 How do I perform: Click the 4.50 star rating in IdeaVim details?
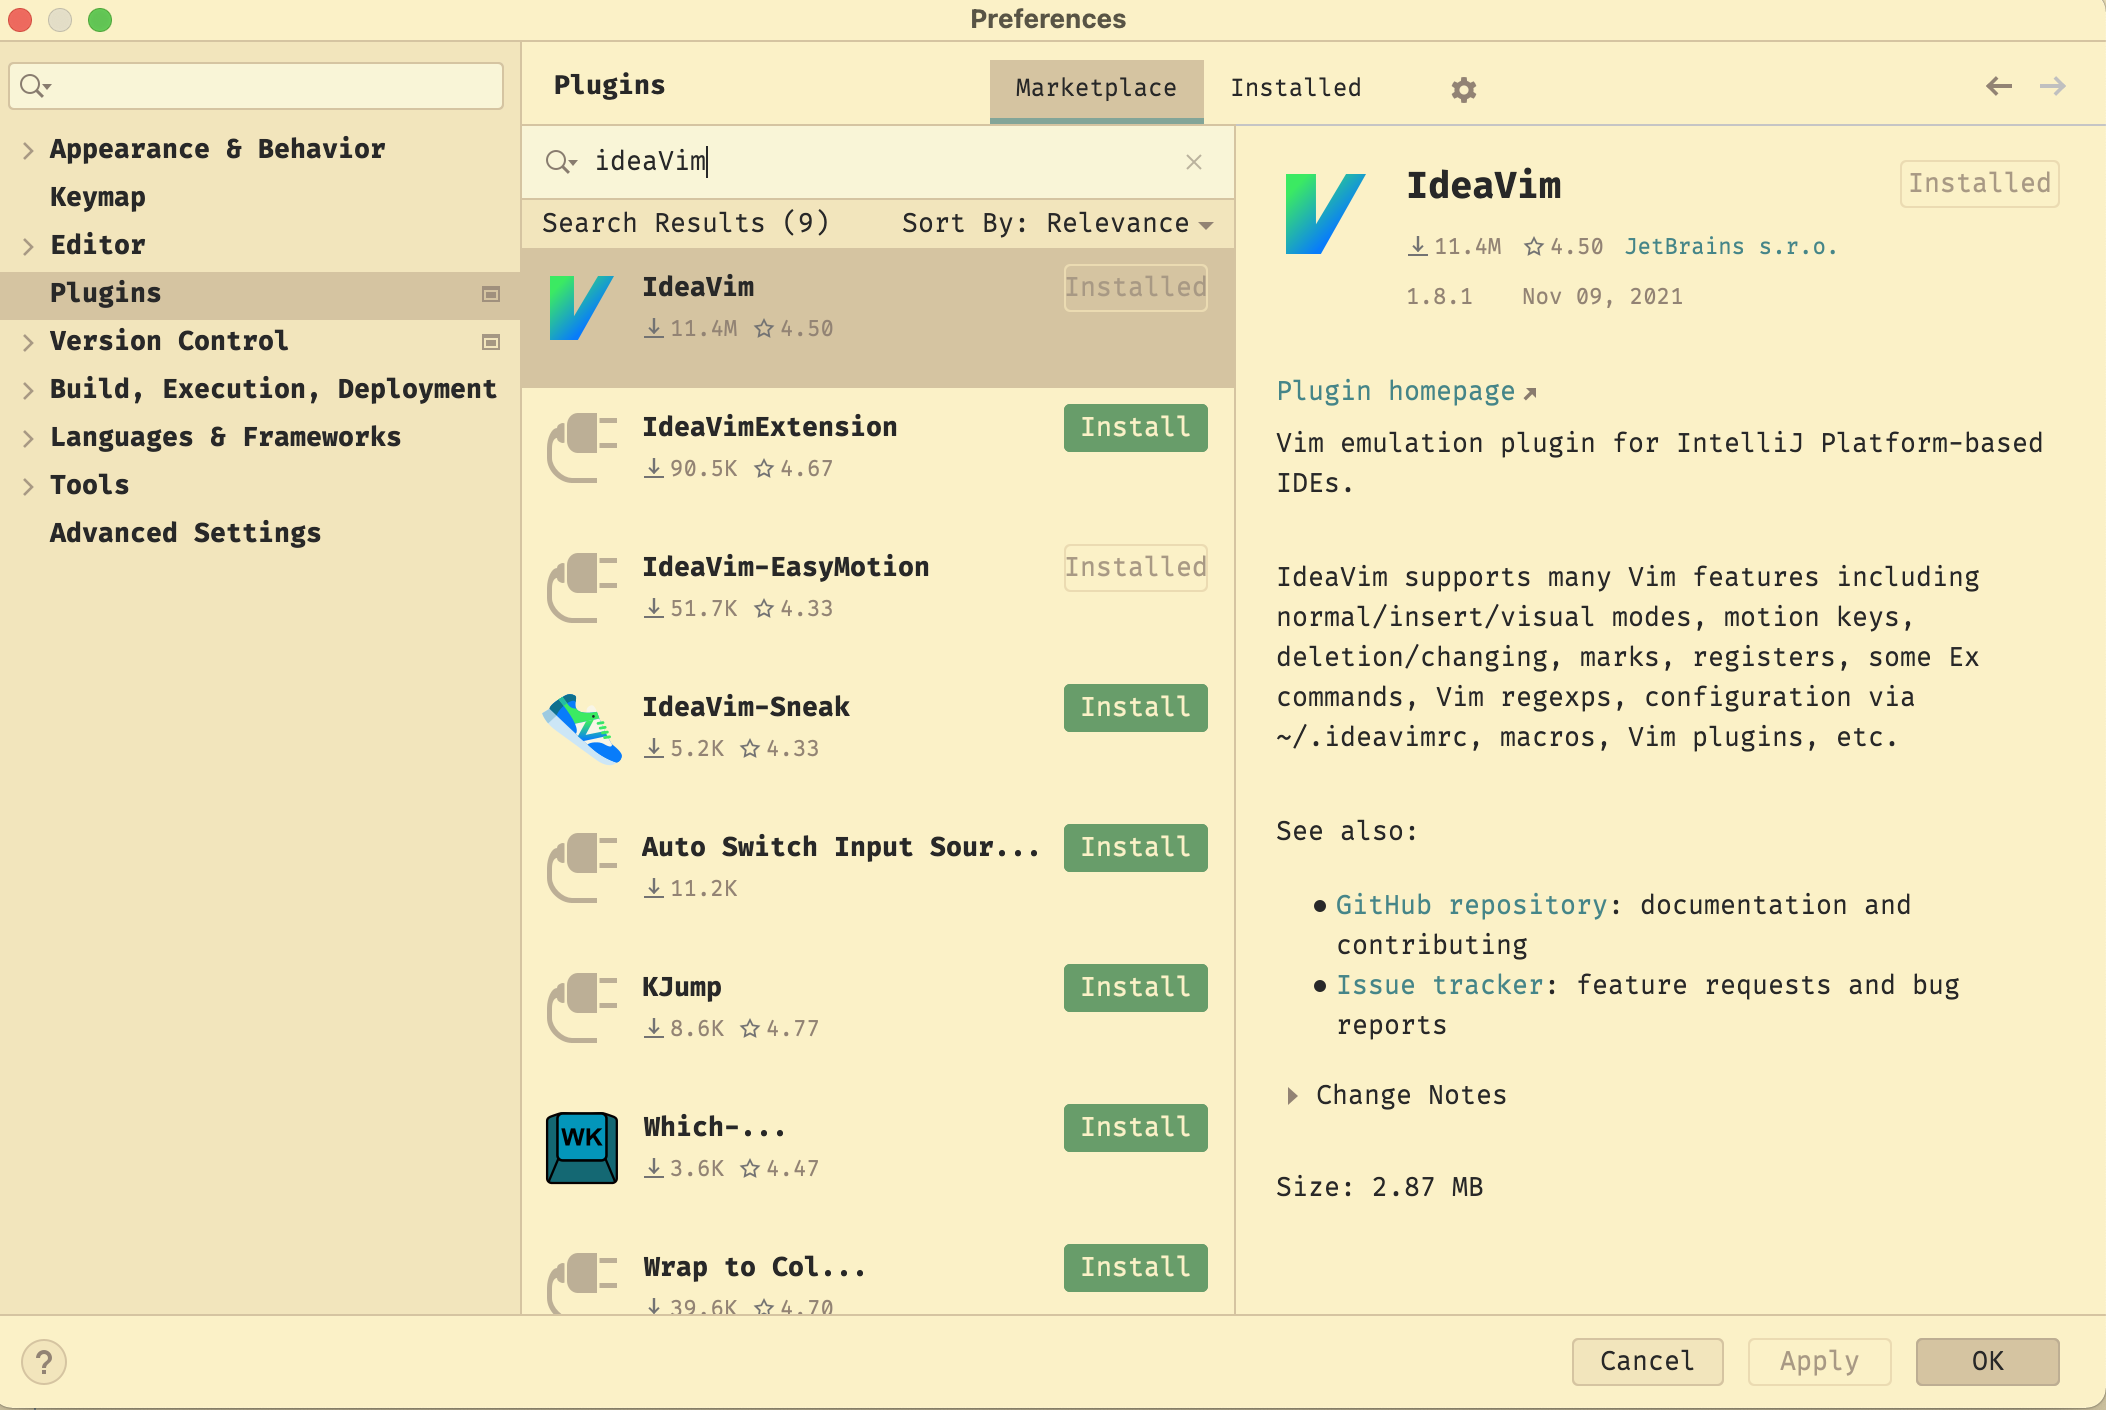(x=1564, y=247)
